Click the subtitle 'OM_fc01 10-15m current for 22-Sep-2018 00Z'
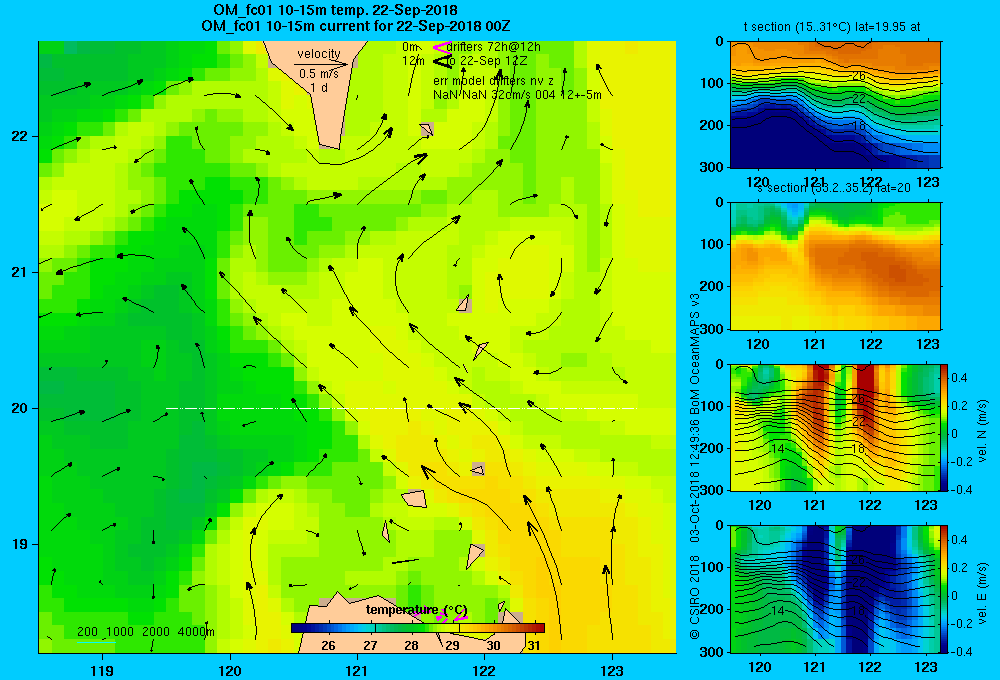 tap(355, 26)
